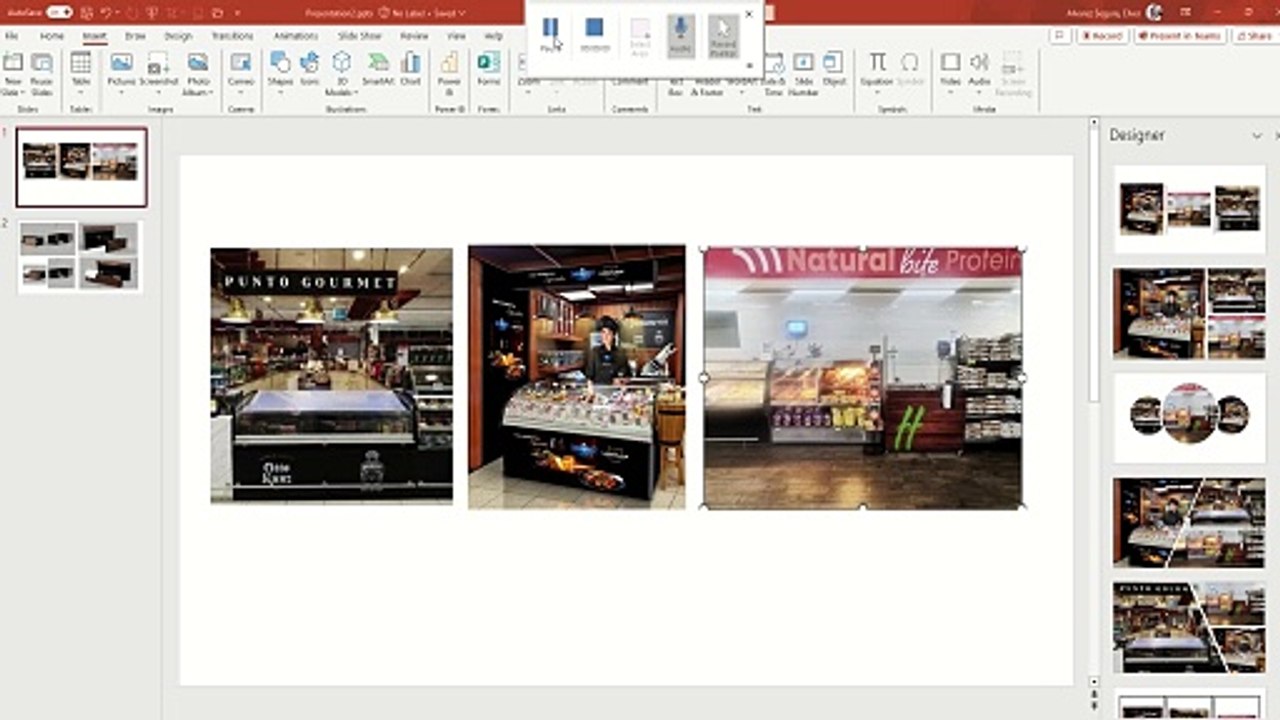Click Present in Teams

pyautogui.click(x=1181, y=36)
